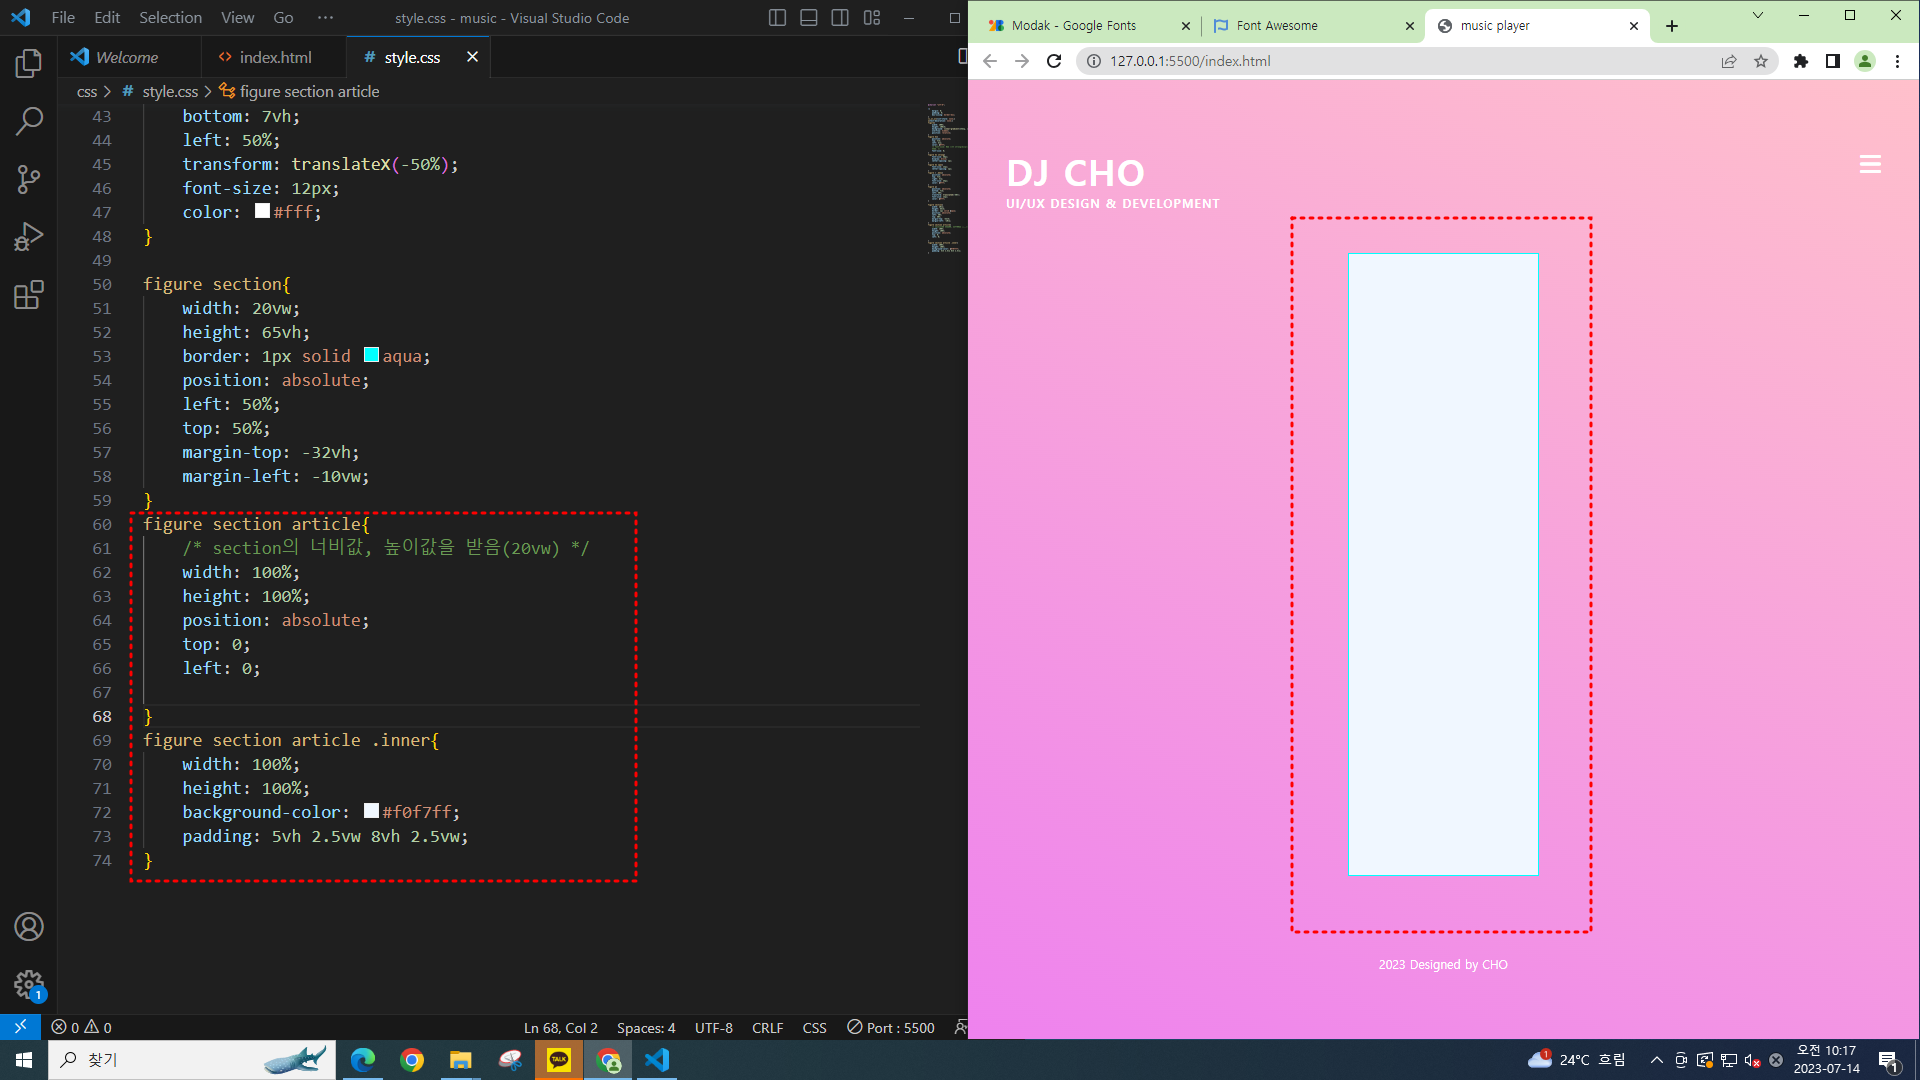Screen dimensions: 1920x1080
Task: Click the hamburger menu on the webpage
Action: (x=1870, y=165)
